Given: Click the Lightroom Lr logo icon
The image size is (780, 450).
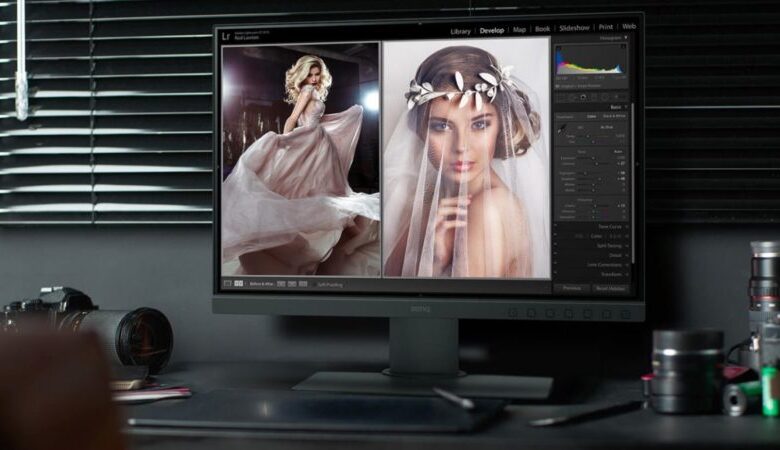Looking at the screenshot, I should (226, 36).
